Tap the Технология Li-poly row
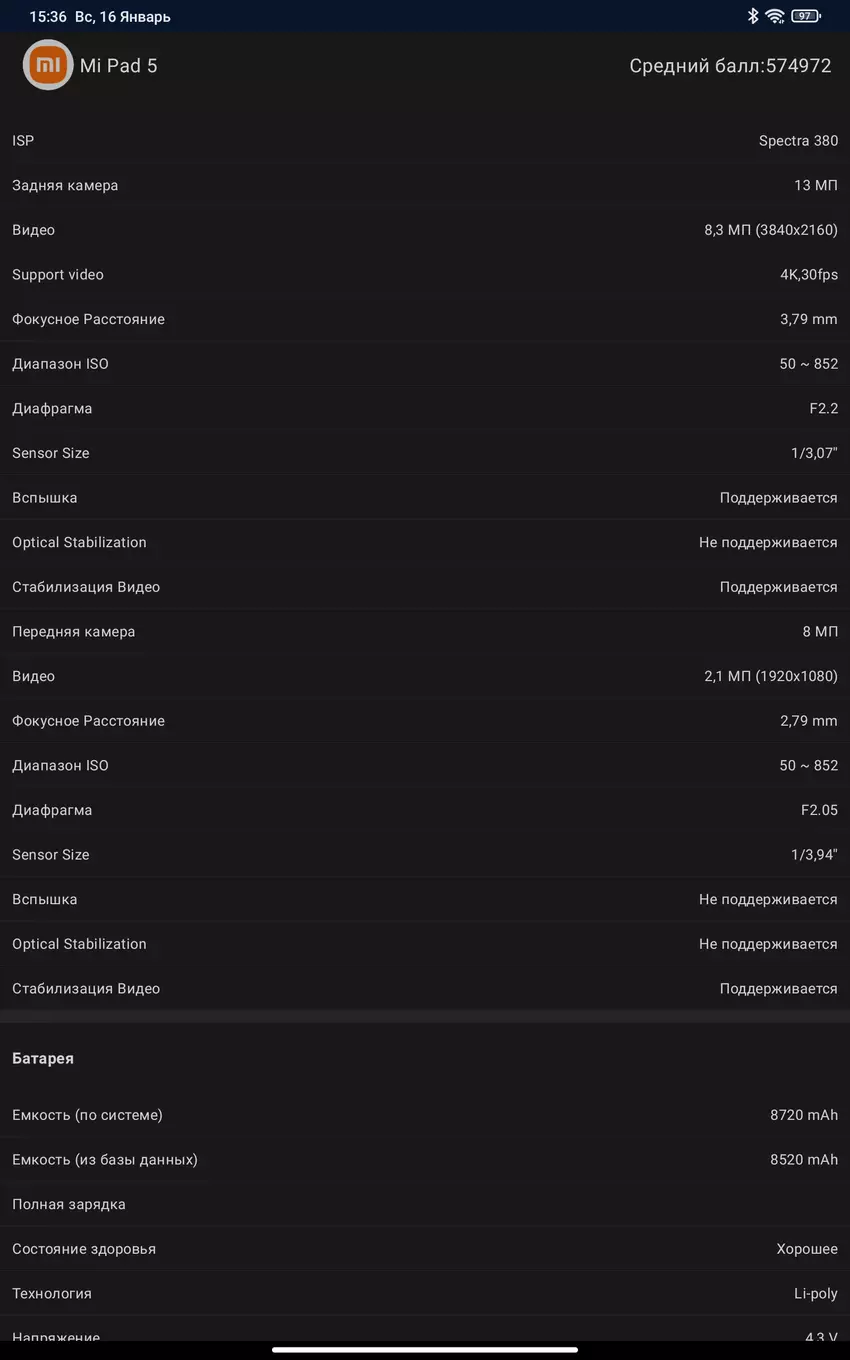This screenshot has height=1360, width=850. point(425,1294)
